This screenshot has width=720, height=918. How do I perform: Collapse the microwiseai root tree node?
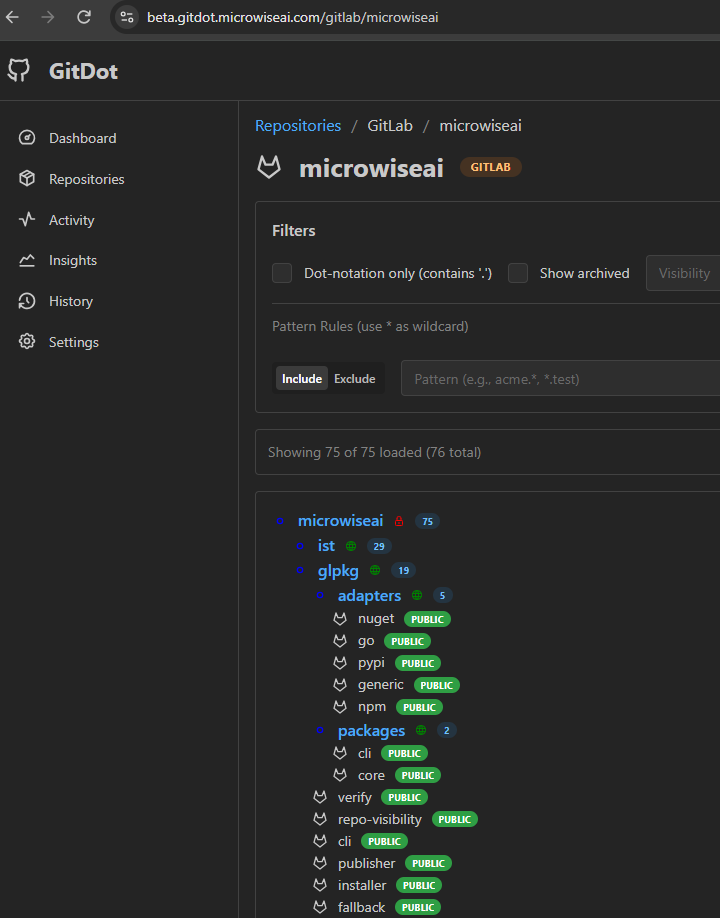[280, 521]
